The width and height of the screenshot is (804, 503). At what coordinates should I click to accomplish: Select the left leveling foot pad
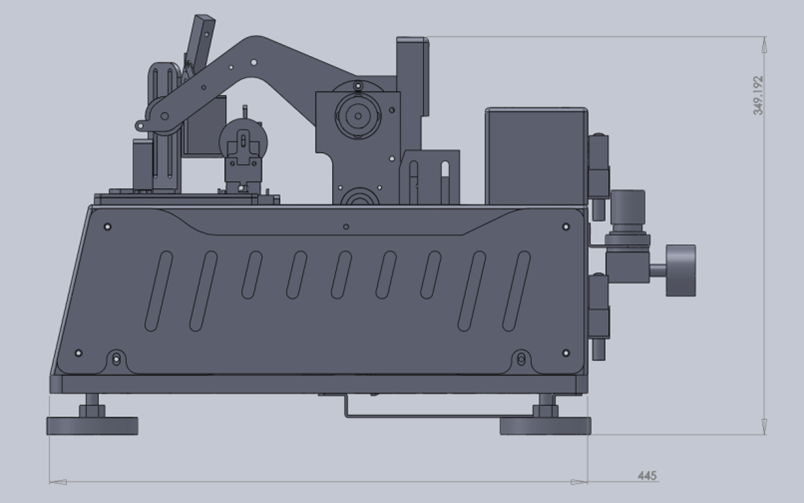pyautogui.click(x=91, y=426)
